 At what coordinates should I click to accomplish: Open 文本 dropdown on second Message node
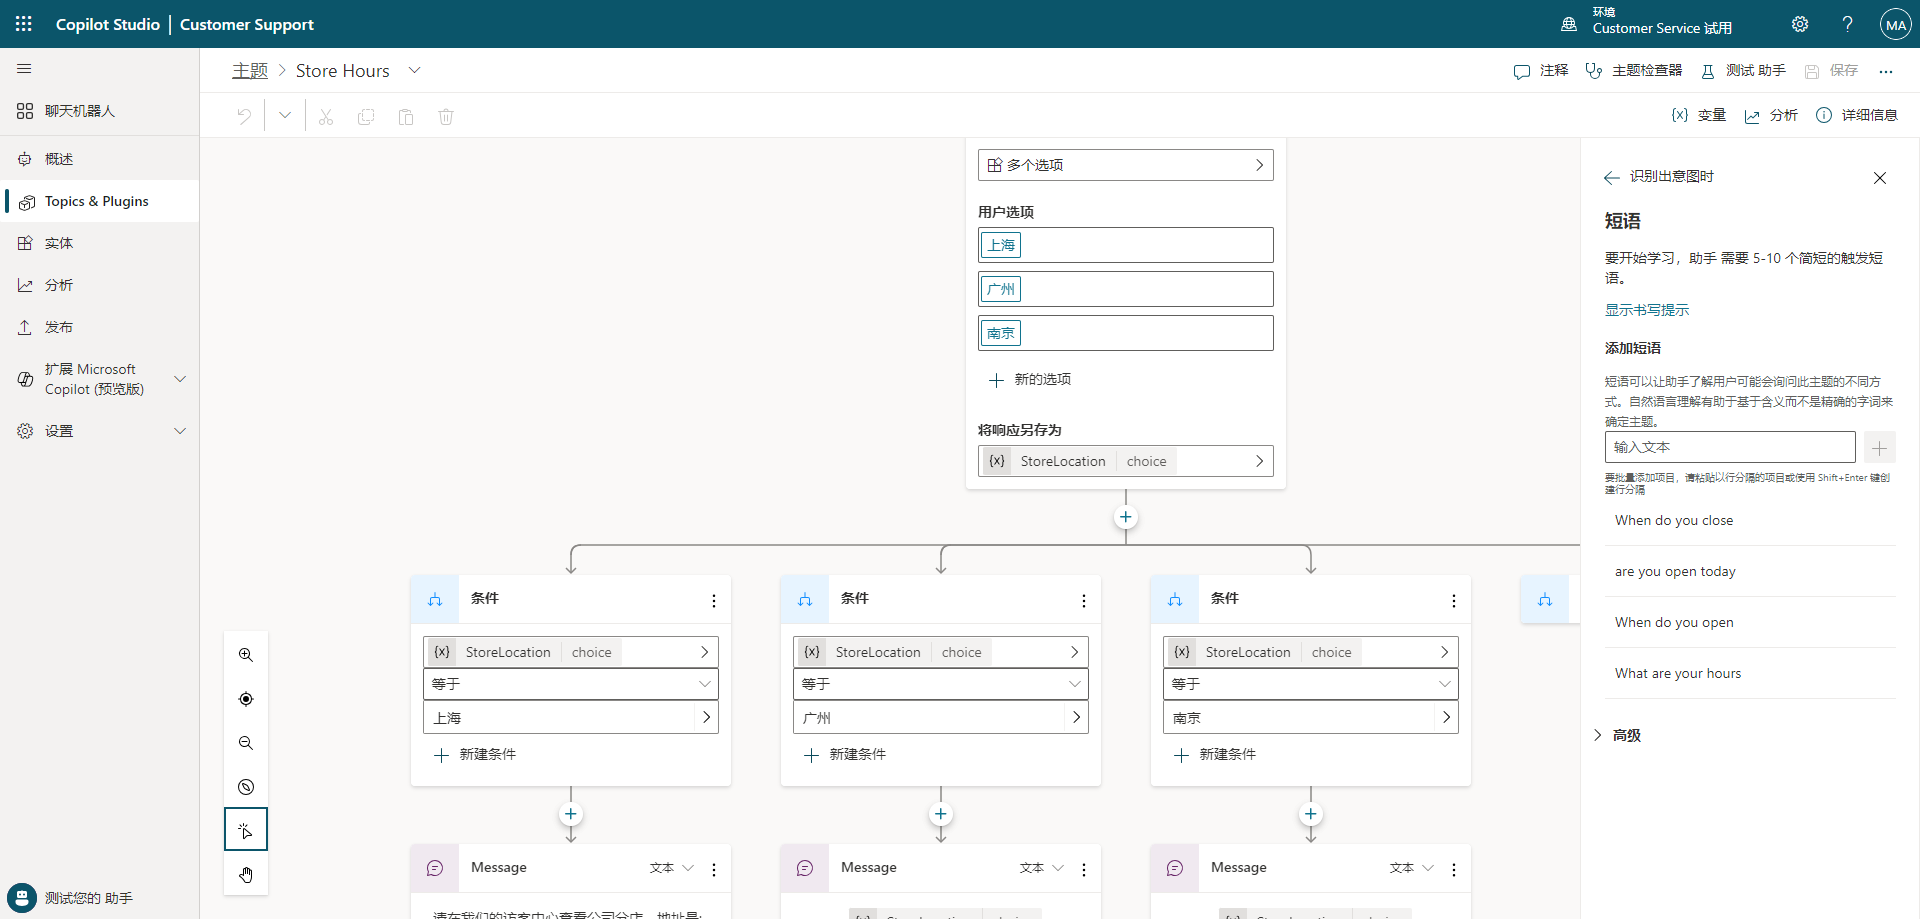(1042, 868)
